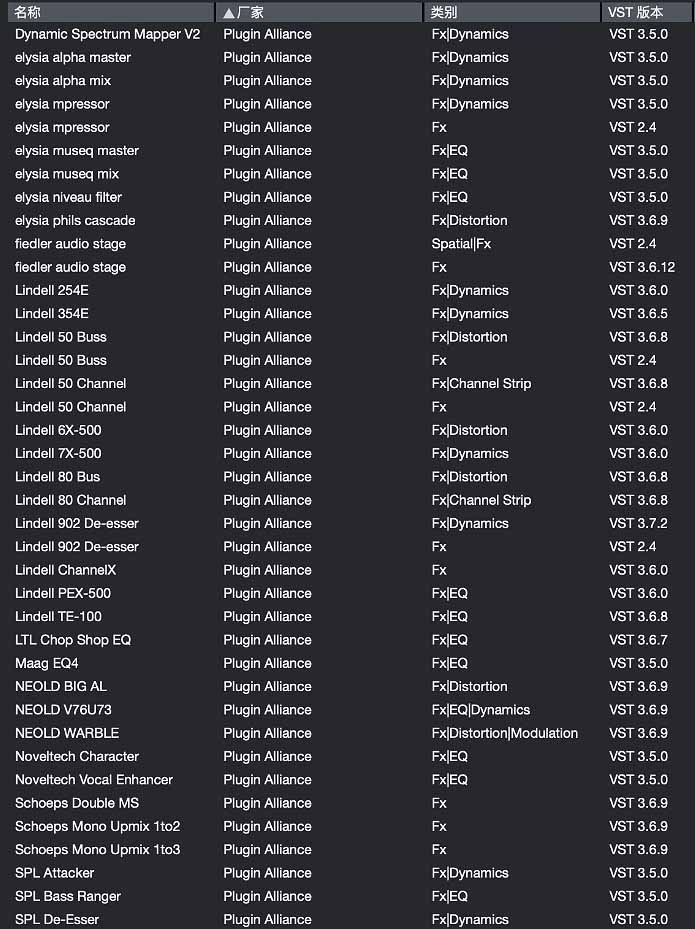Choose the Schoeps Double MS plugin
This screenshot has height=929, width=695.
coord(77,803)
